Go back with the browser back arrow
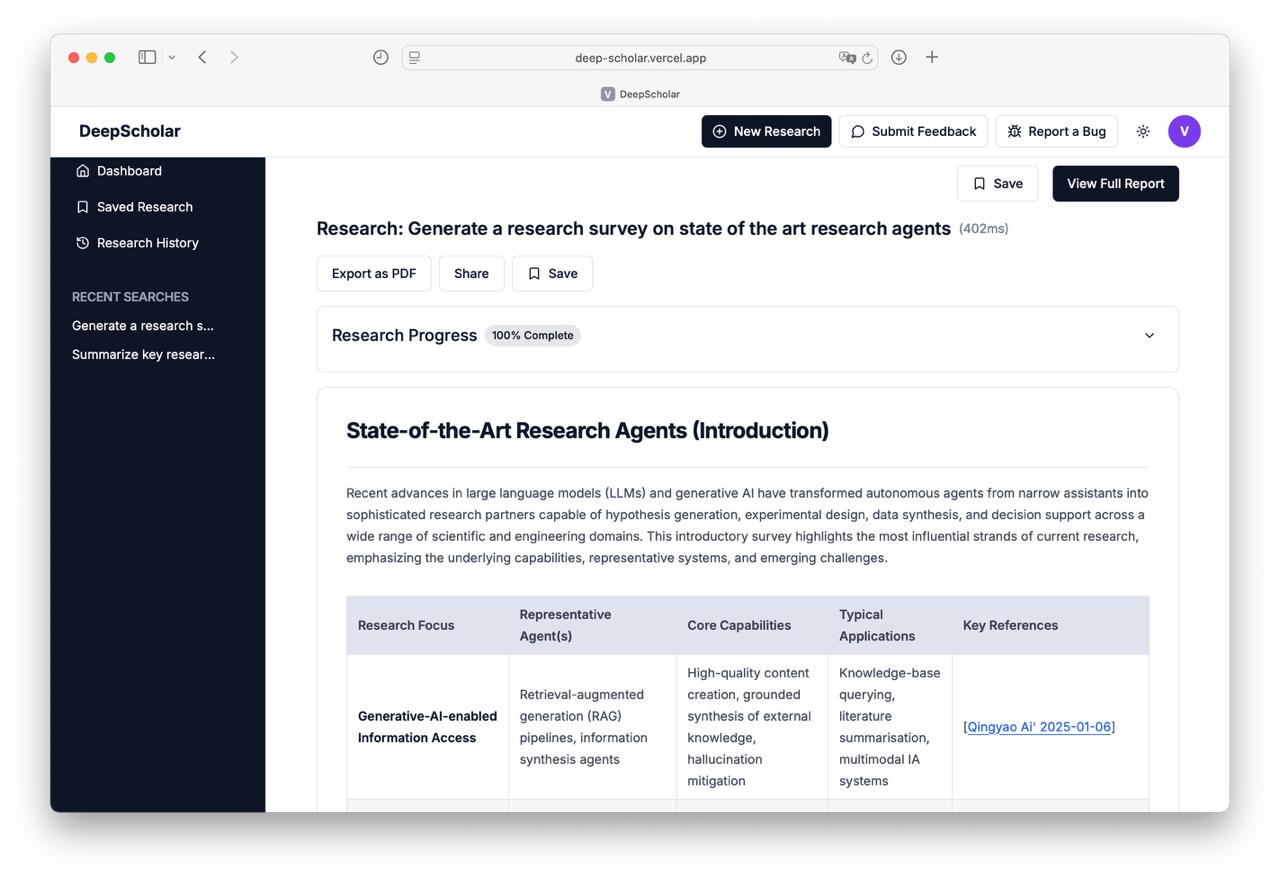1280x879 pixels. click(x=202, y=57)
